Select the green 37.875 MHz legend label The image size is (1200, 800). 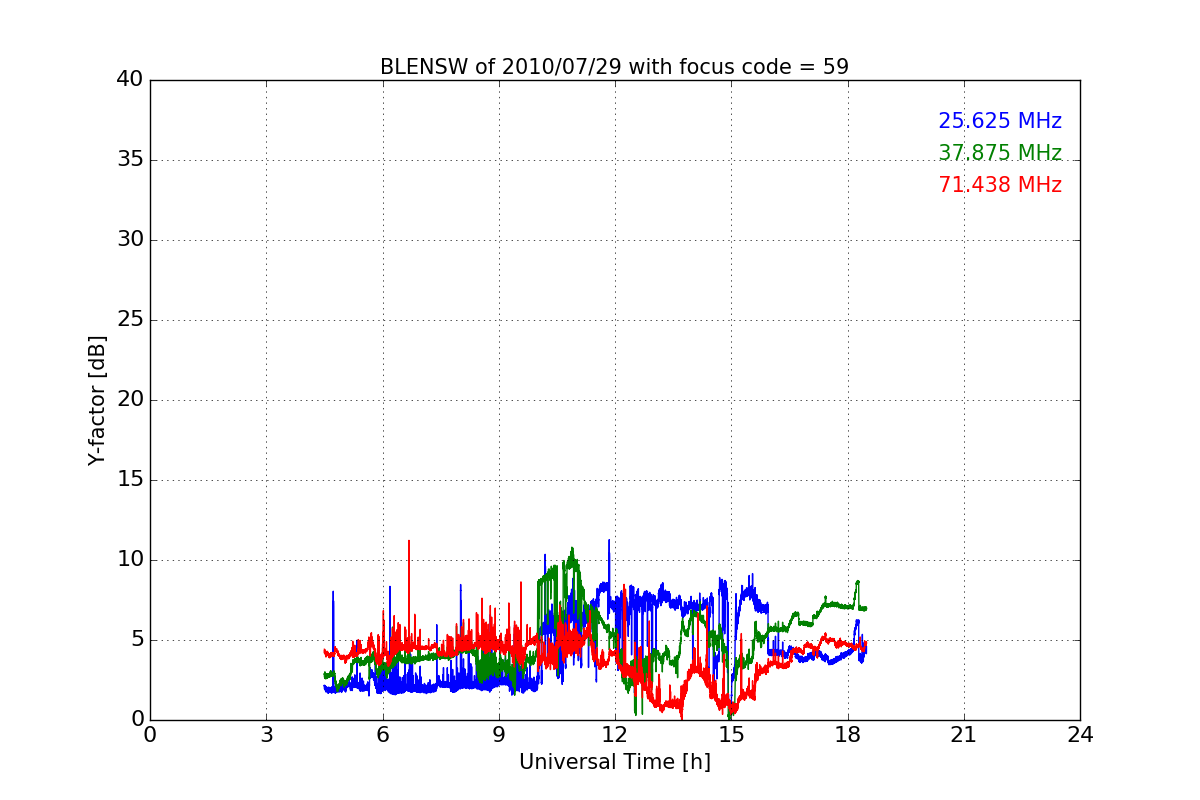[1000, 153]
